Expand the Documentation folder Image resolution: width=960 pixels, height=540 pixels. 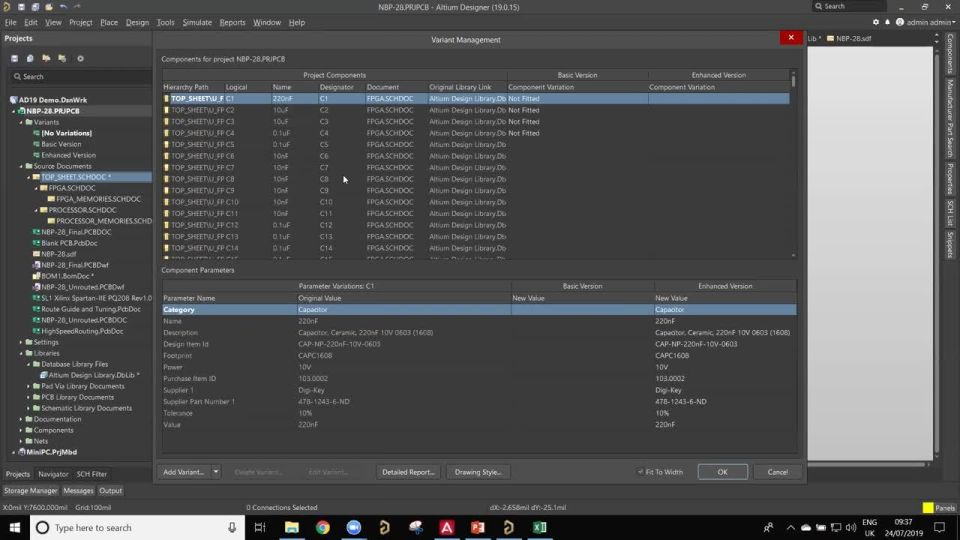[x=21, y=419]
